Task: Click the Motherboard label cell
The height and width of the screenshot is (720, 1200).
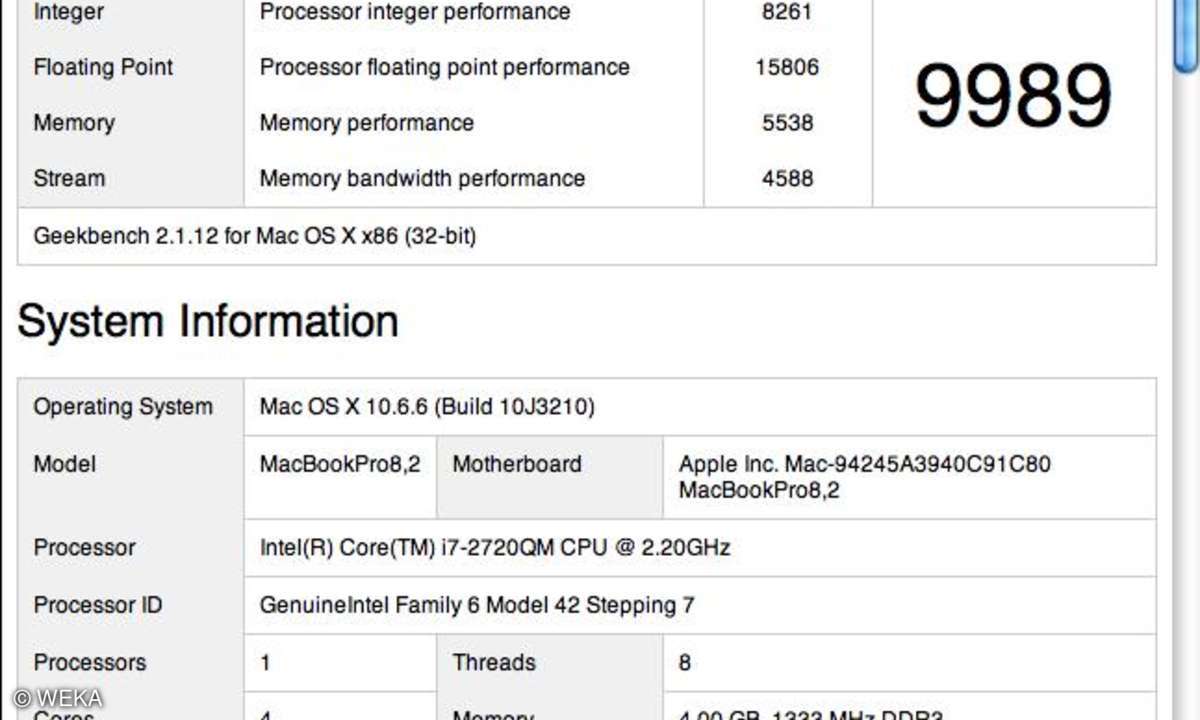Action: coord(550,477)
